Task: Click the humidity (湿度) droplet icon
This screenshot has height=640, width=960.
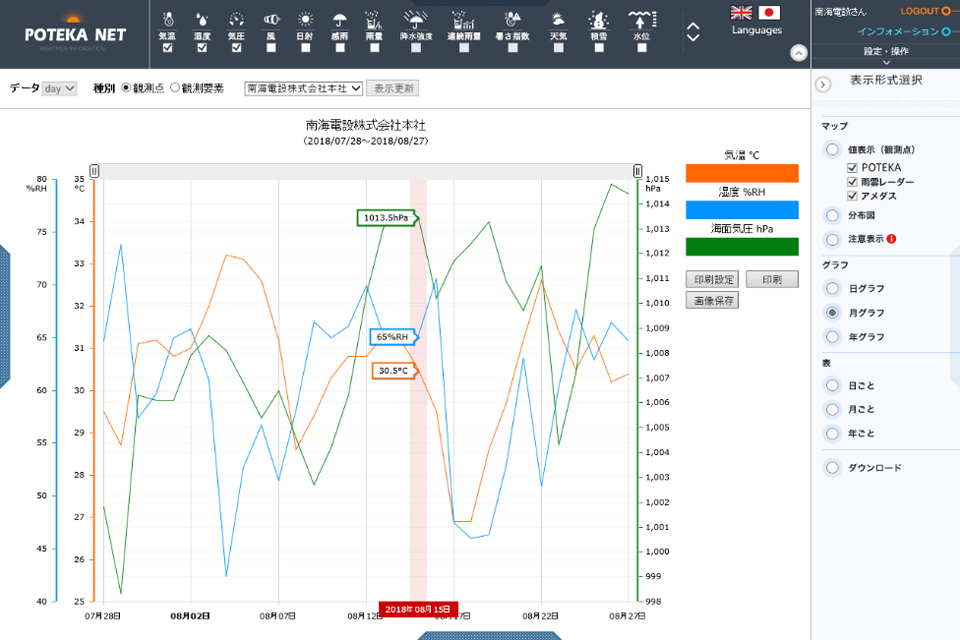Action: tap(202, 20)
